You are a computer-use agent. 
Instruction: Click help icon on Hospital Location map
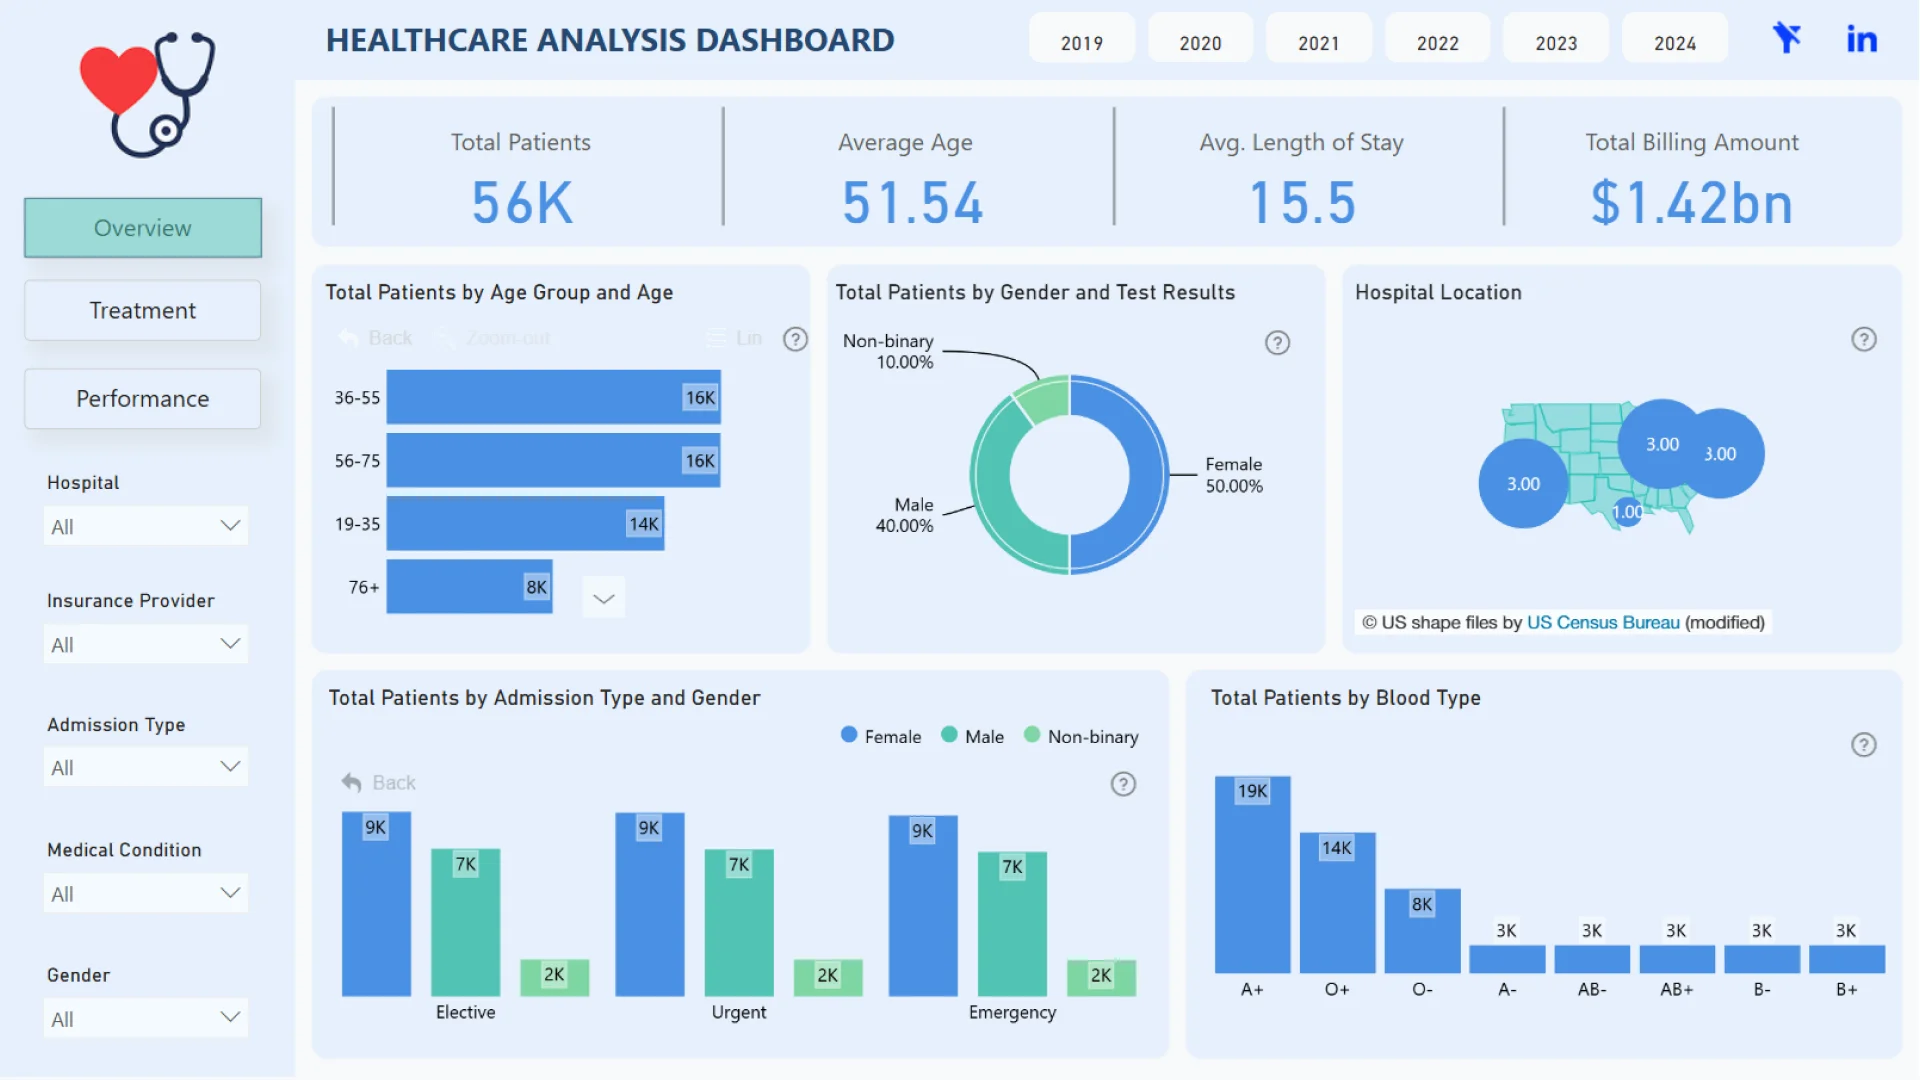click(x=1863, y=339)
